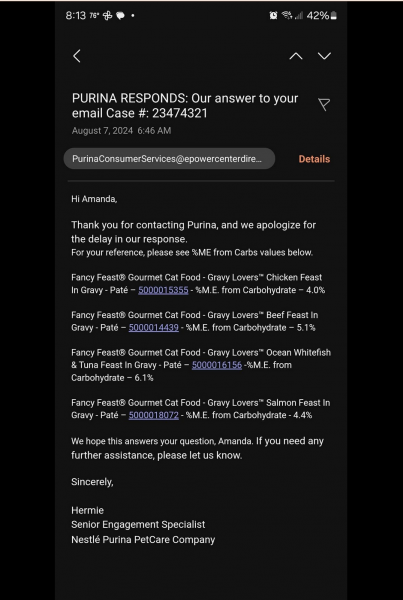Expand sender Details
This screenshot has width=403, height=600.
coord(314,159)
